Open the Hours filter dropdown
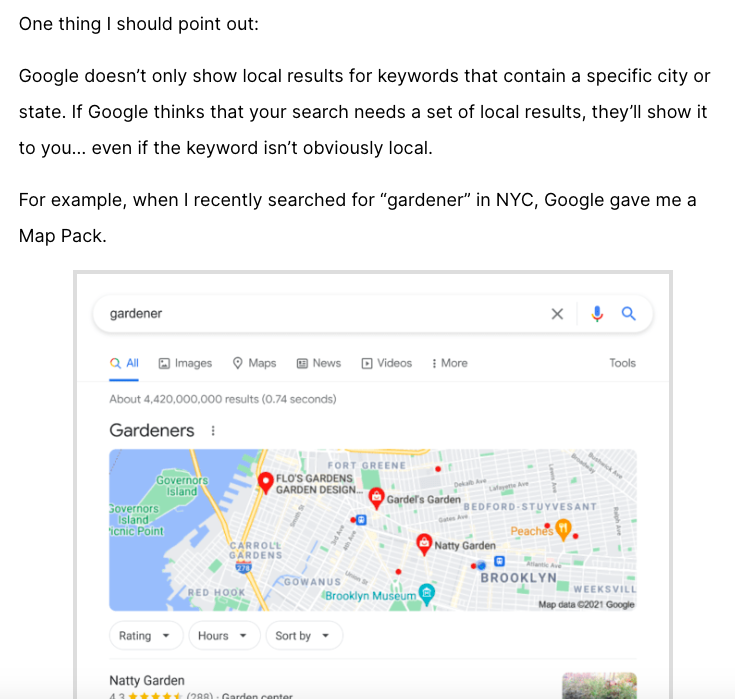 [222, 636]
